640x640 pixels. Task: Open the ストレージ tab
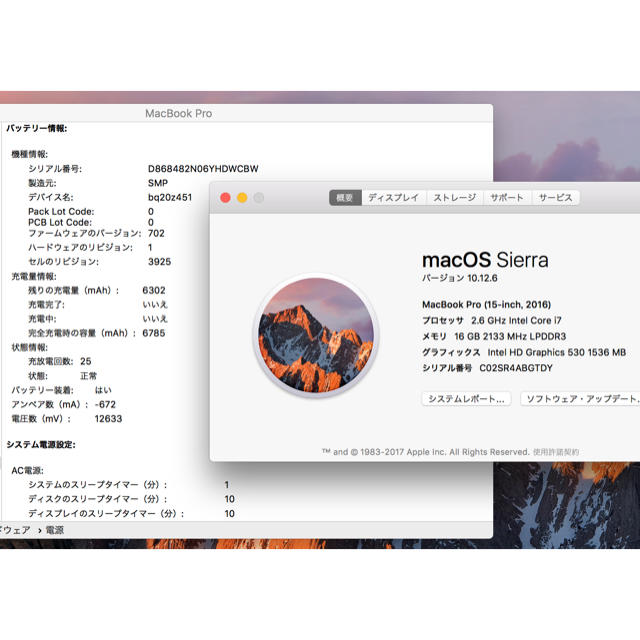click(455, 198)
